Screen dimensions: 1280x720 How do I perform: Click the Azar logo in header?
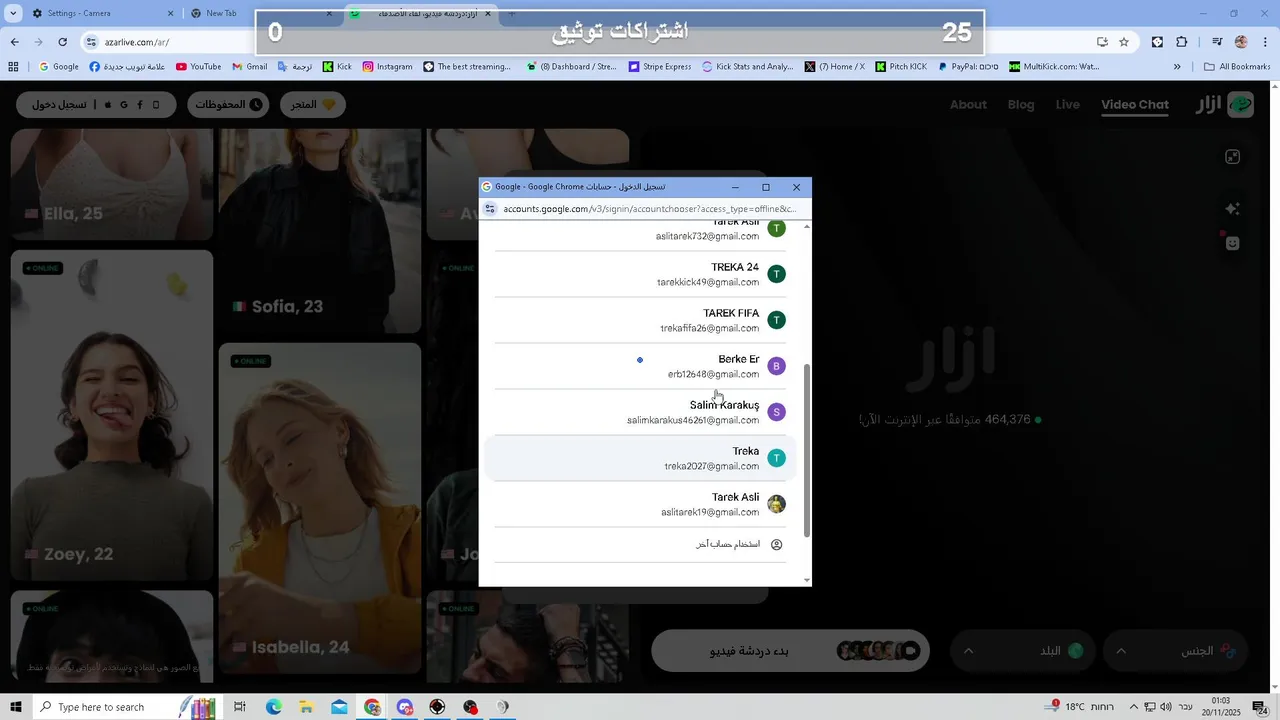click(x=1225, y=104)
